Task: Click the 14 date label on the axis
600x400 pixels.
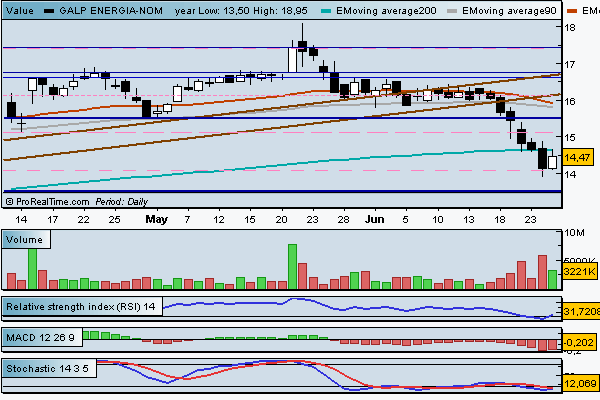Action: pos(21,219)
